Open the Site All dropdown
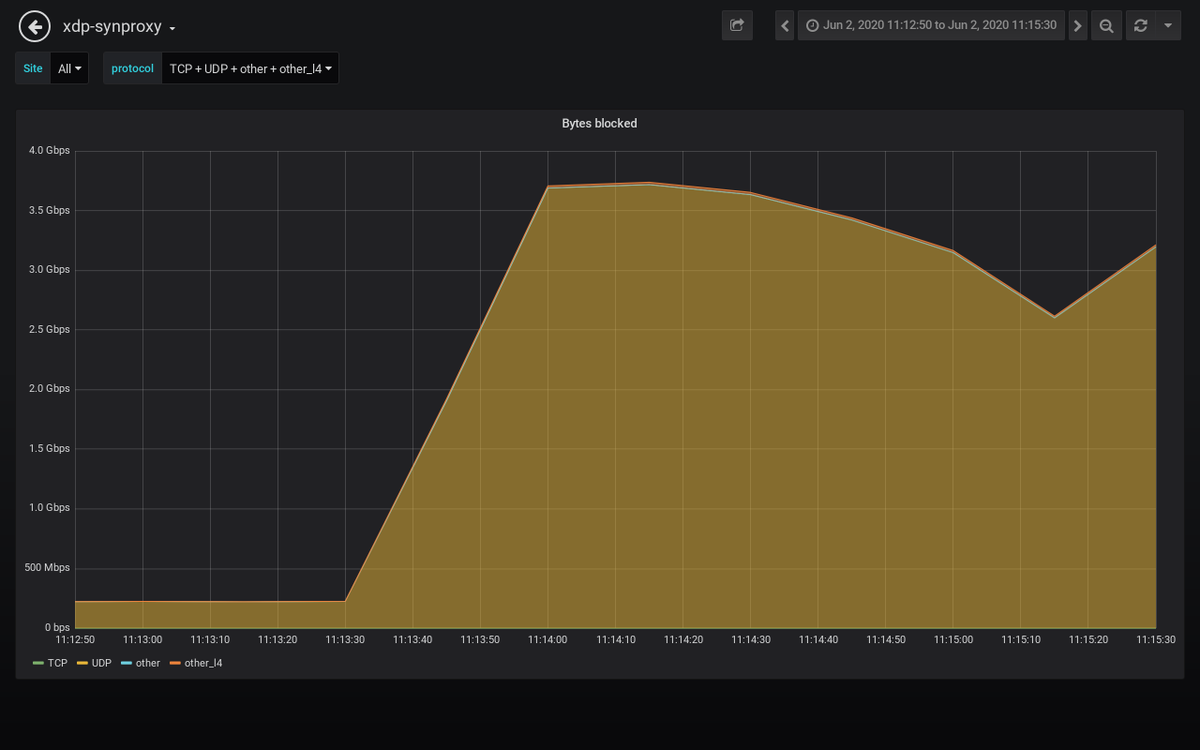Image resolution: width=1200 pixels, height=750 pixels. point(68,68)
